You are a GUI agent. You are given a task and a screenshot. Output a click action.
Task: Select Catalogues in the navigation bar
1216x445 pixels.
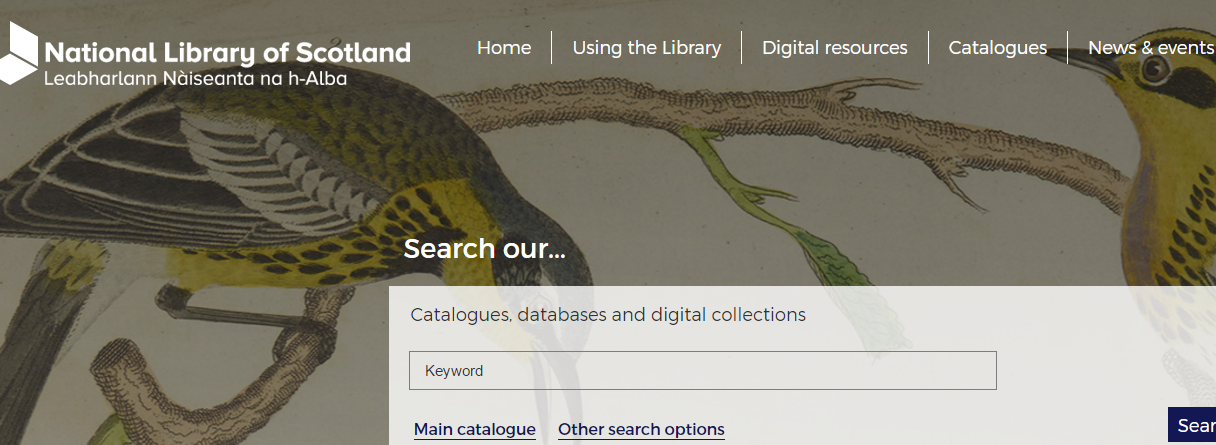997,48
